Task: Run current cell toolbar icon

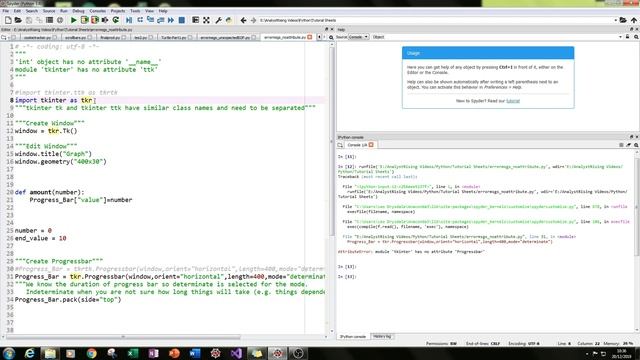Action: click(84, 20)
